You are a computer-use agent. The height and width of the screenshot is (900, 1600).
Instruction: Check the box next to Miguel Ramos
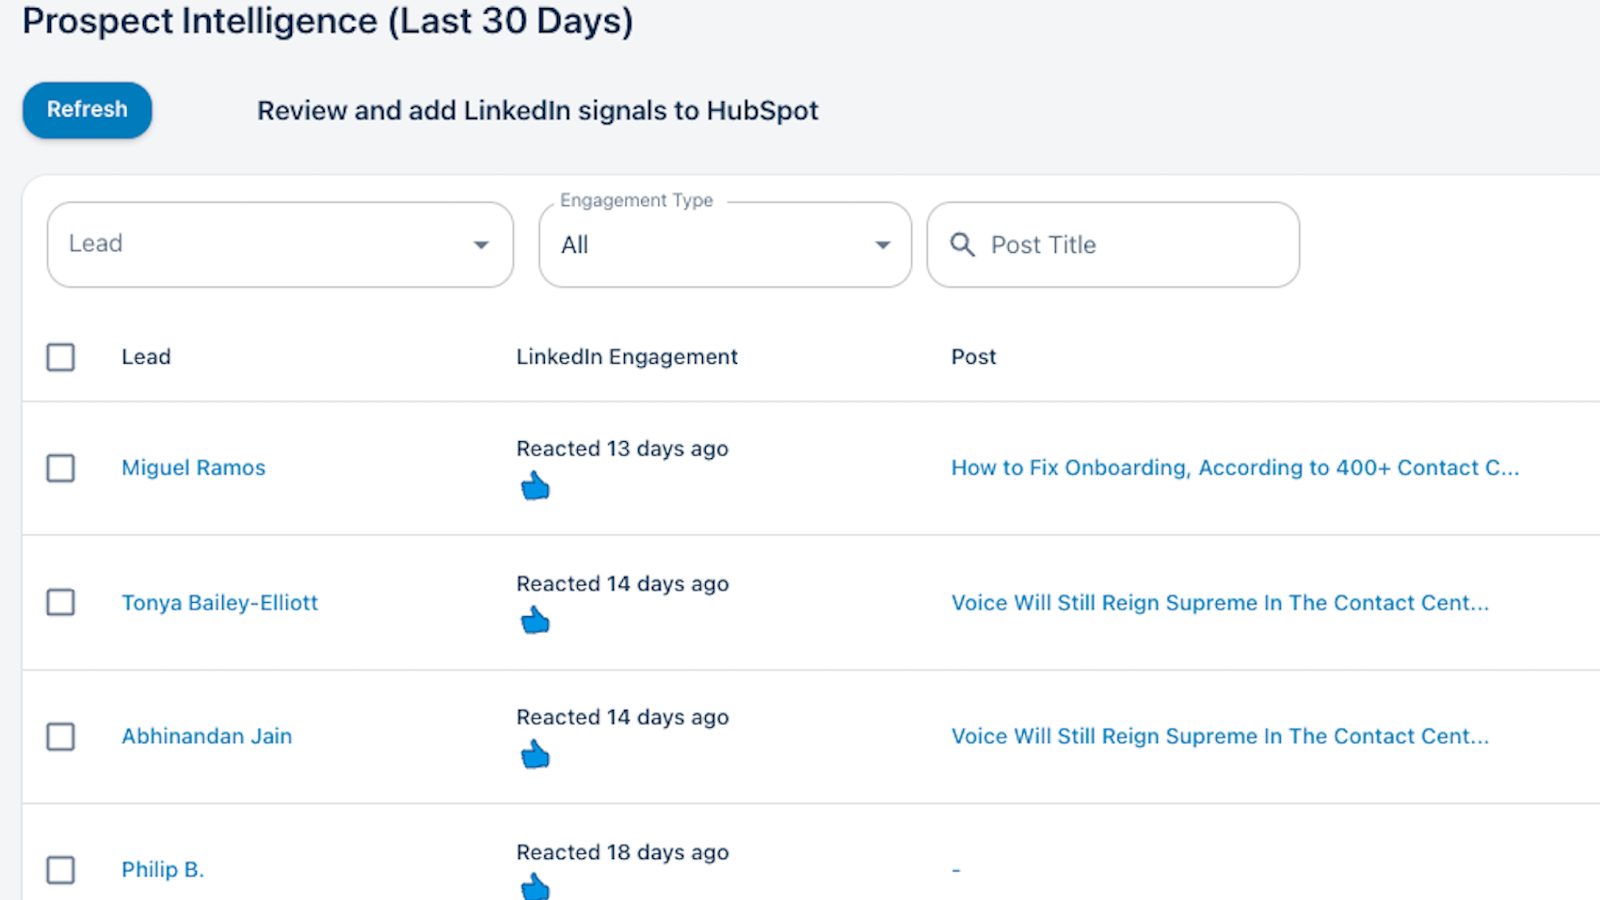tap(61, 468)
